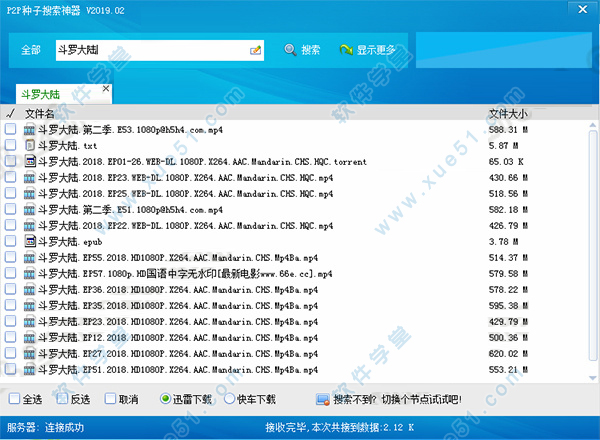The width and height of the screenshot is (600, 440).
Task: Open the 全部 category dropdown
Action: pos(31,50)
